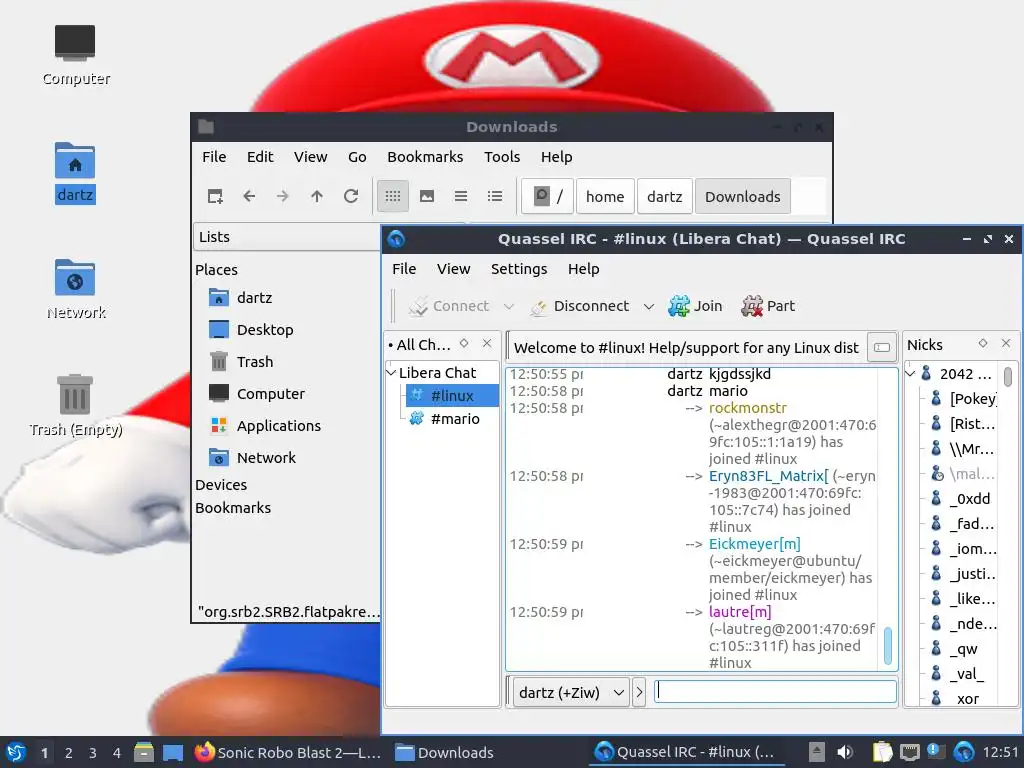
Task: Select the #mario channel in chat list
Action: [455, 419]
